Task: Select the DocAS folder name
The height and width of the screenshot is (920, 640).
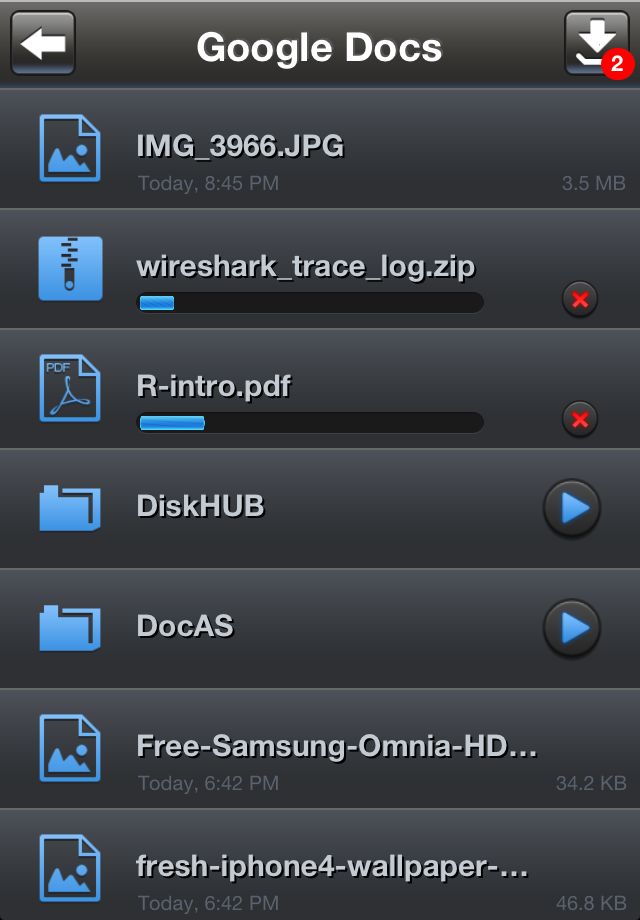Action: coord(185,626)
